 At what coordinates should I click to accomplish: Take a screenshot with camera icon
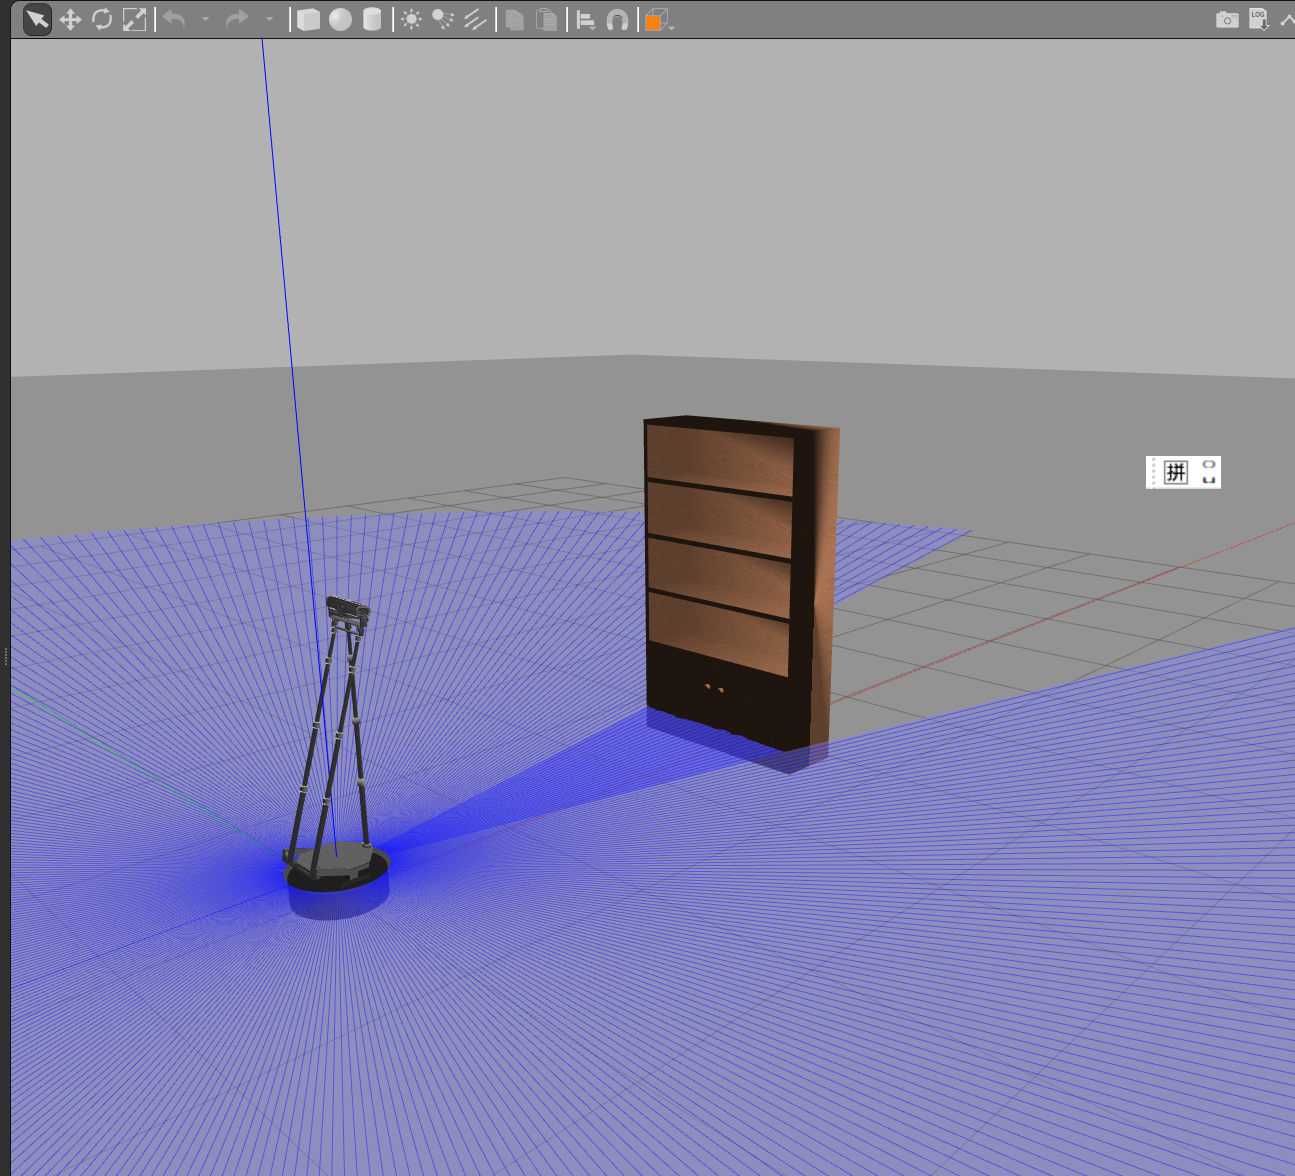[x=1227, y=20]
